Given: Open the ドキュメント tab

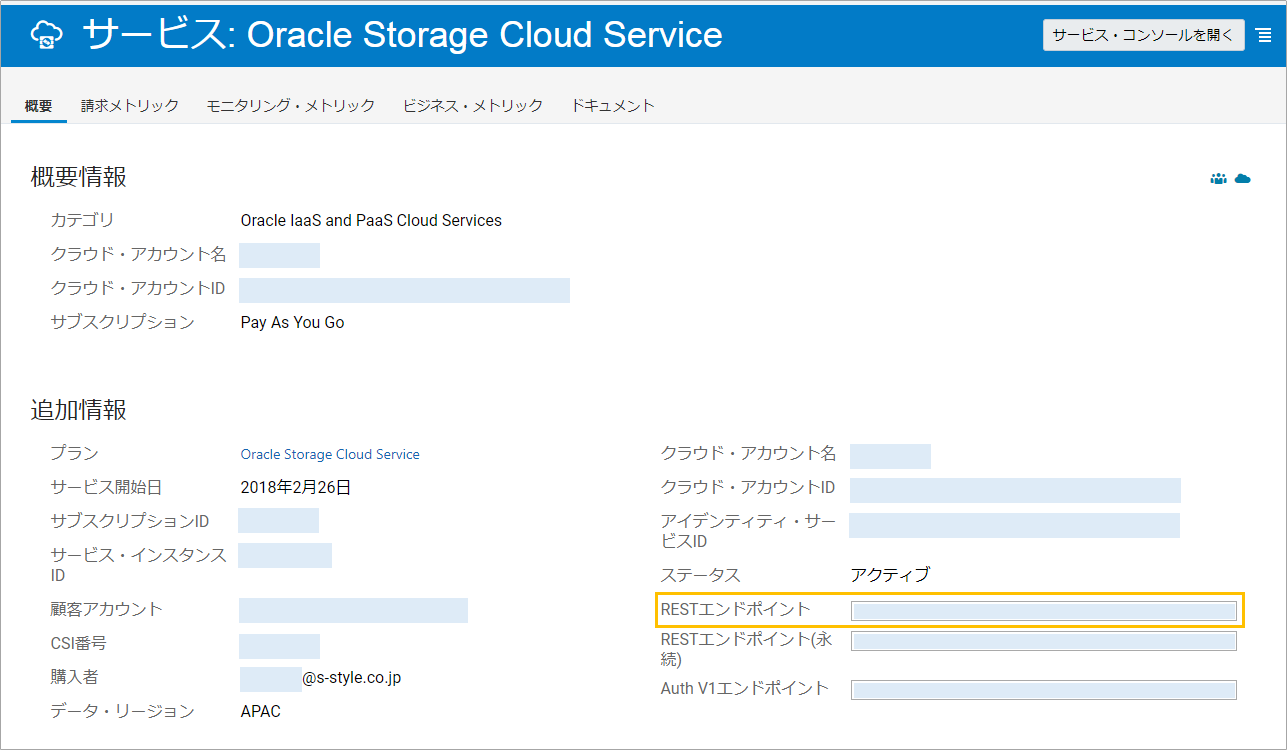Looking at the screenshot, I should click(613, 105).
